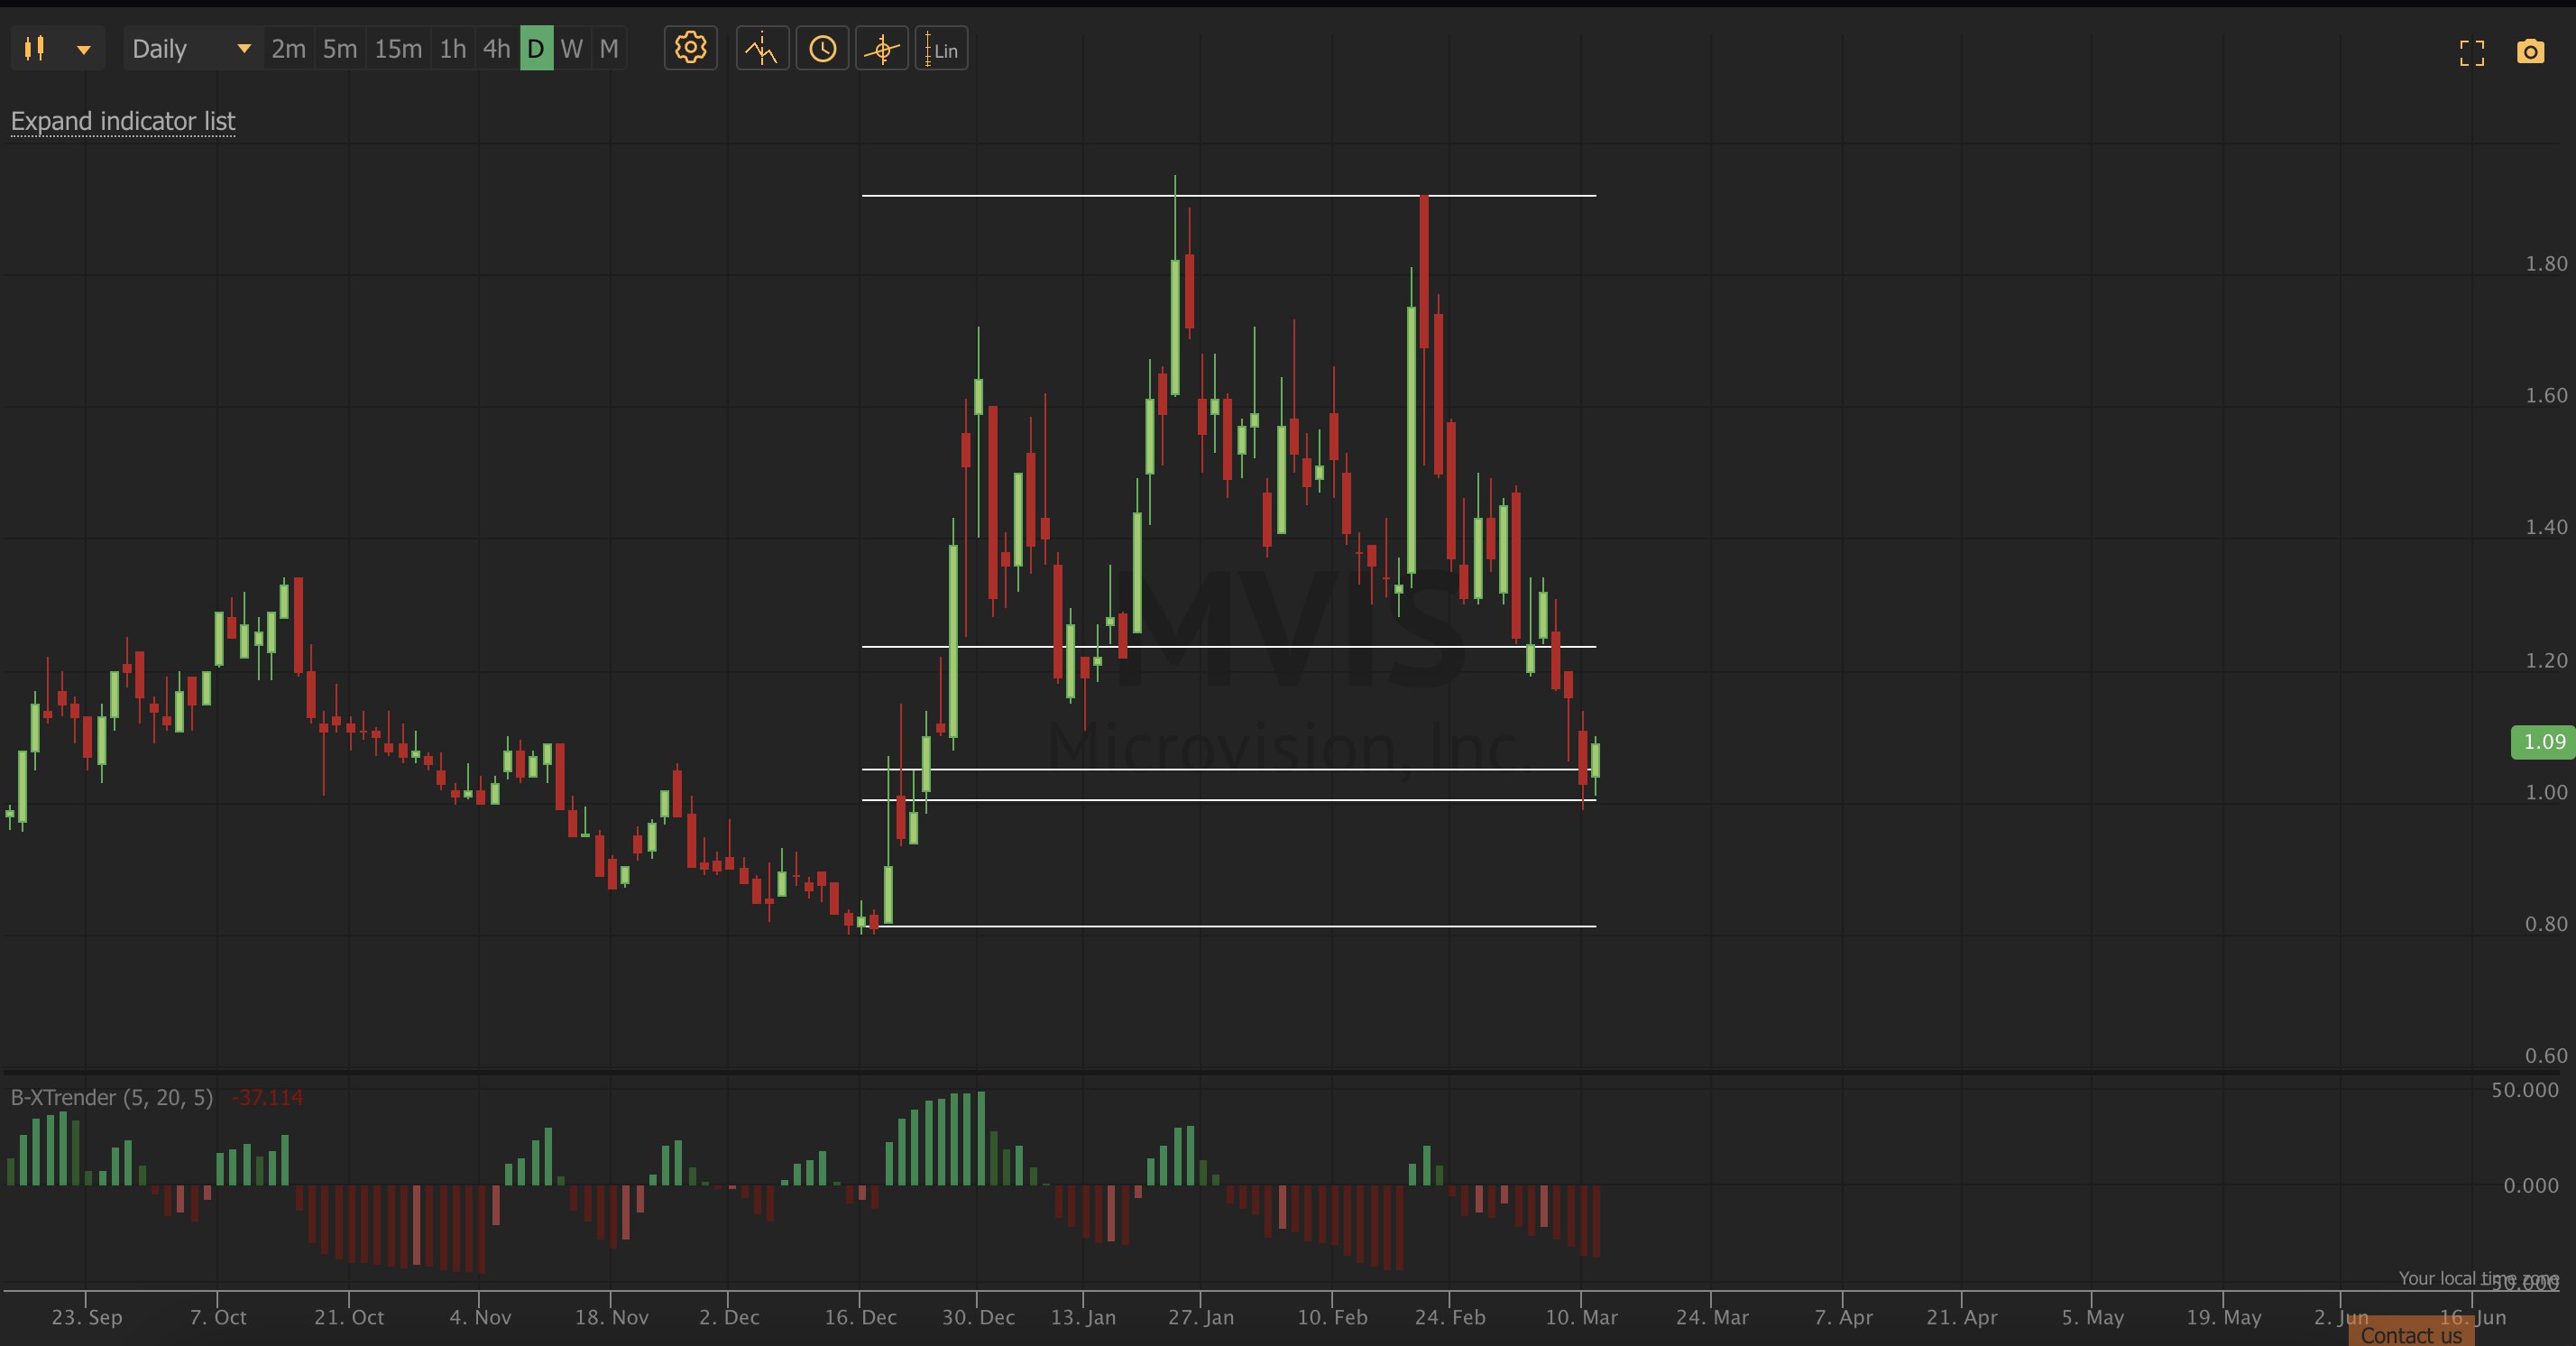Viewport: 2576px width, 1346px height.
Task: Switch to the 1h timeframe tab
Action: pos(452,48)
